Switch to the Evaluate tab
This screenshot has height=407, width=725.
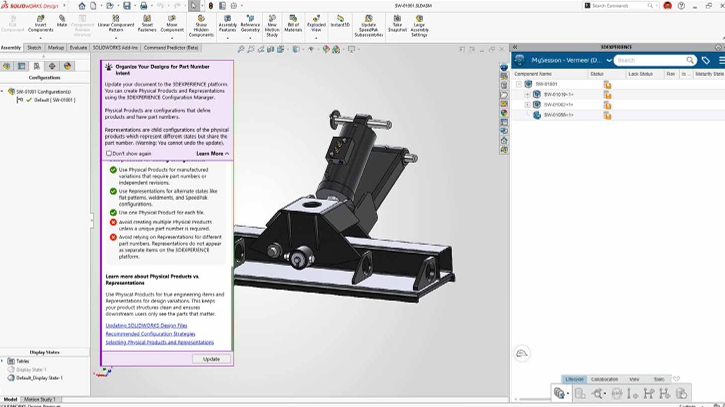click(78, 48)
